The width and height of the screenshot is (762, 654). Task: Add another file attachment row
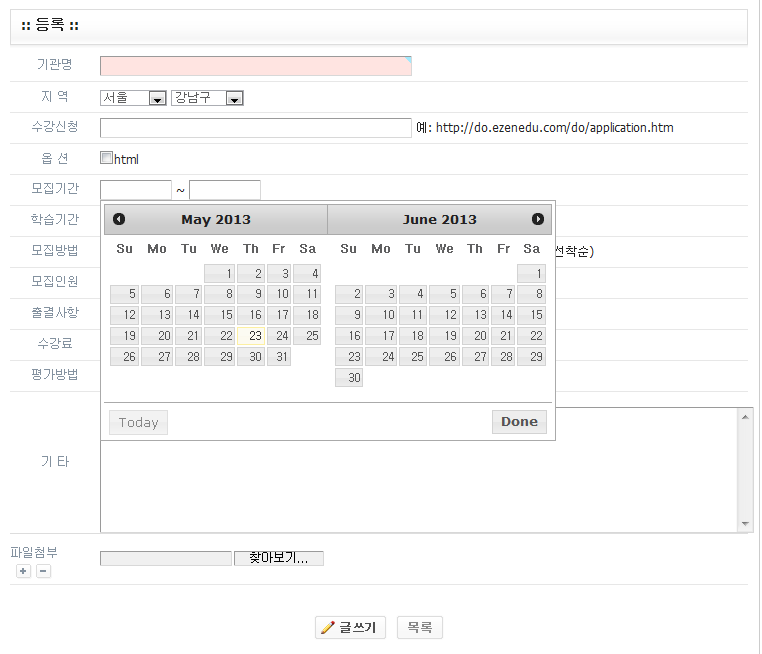pyautogui.click(x=23, y=571)
